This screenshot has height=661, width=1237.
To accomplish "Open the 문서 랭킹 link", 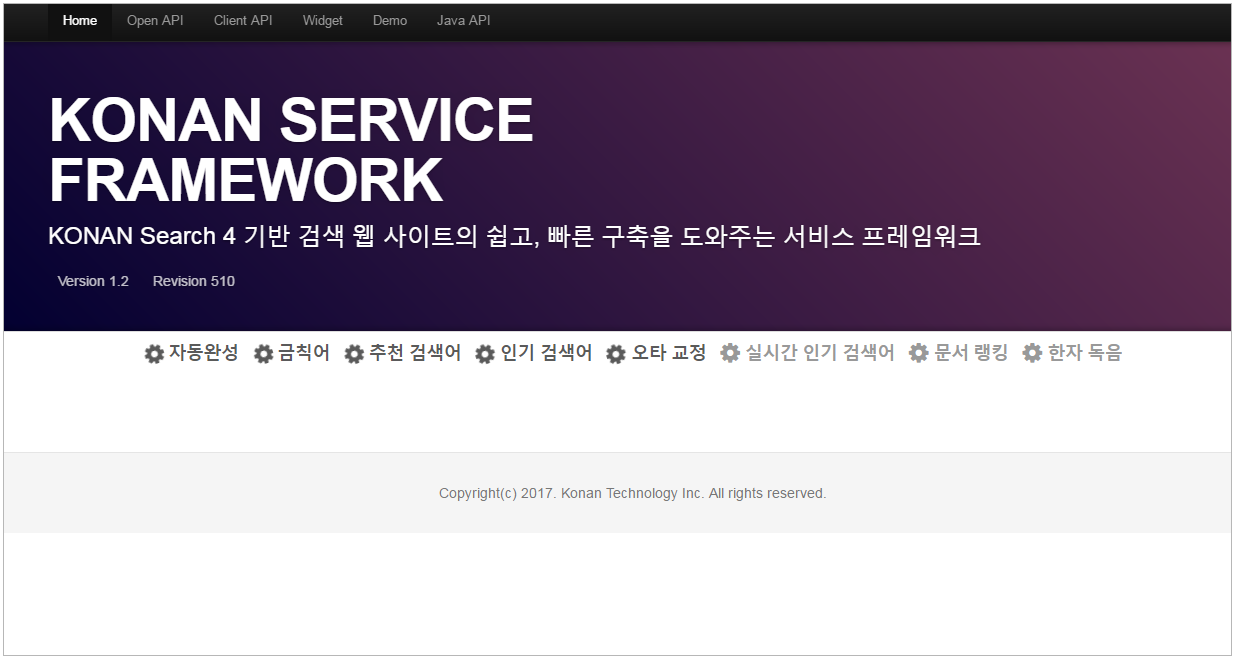I will 971,353.
